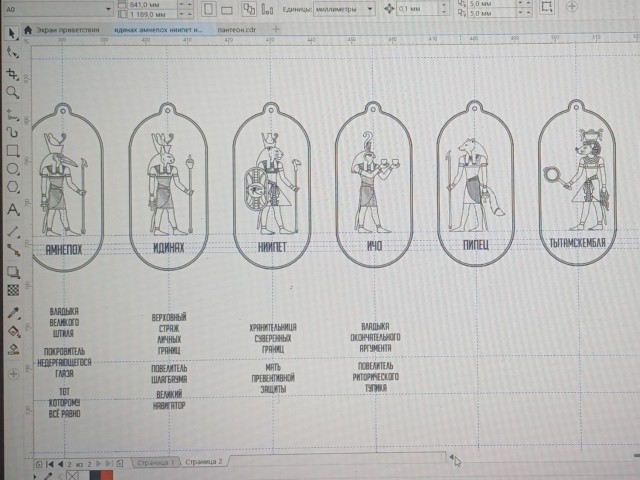
Task: Click the Treat as Filled selection icon
Action: [x=547, y=7]
